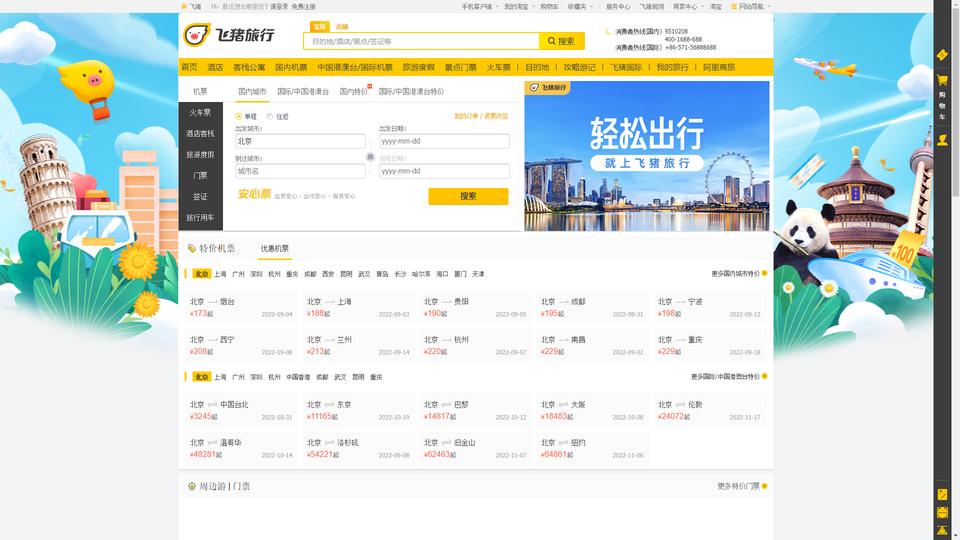Image resolution: width=960 pixels, height=540 pixels.
Task: Click the 周边游 location pin icon
Action: pyautogui.click(x=192, y=486)
